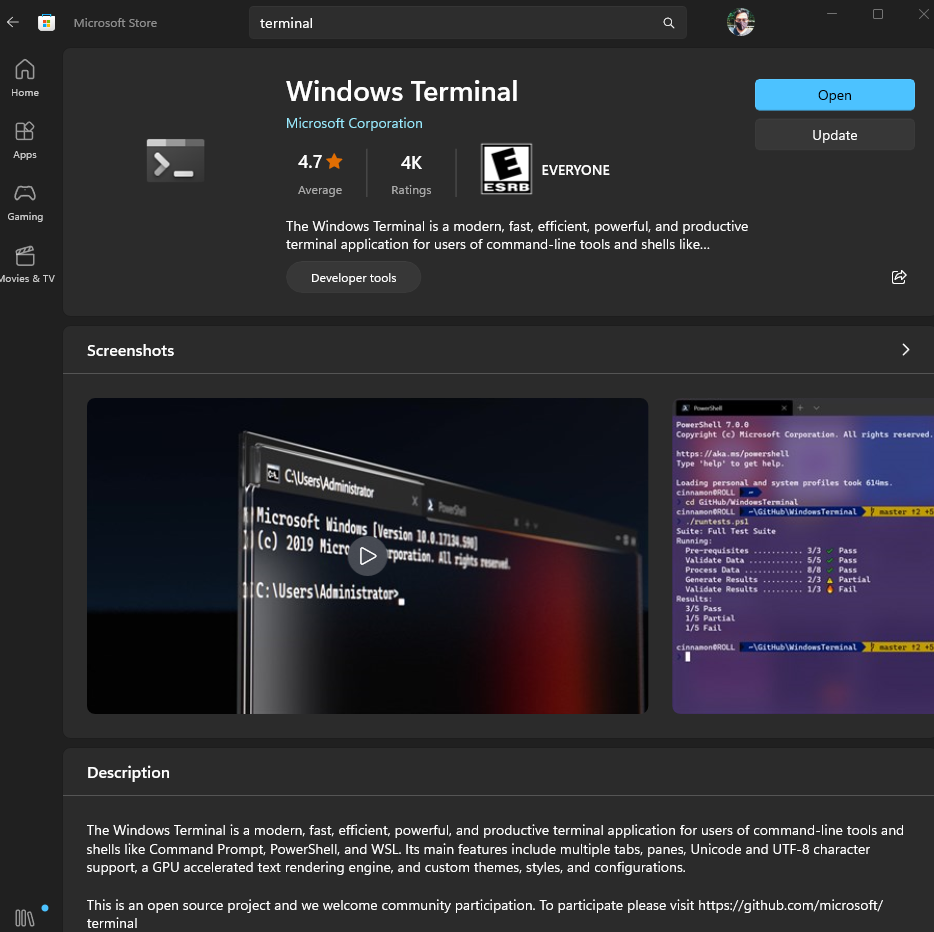Screen dimensions: 934x932
Task: Select the Developer tools category tag
Action: [x=353, y=277]
